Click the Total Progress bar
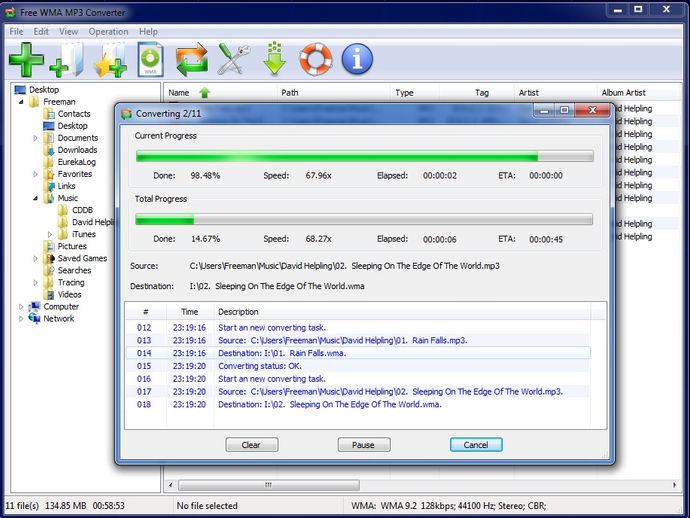 point(364,219)
